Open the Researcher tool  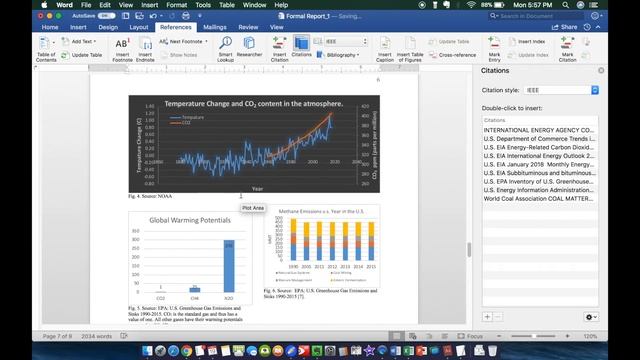[x=249, y=47]
